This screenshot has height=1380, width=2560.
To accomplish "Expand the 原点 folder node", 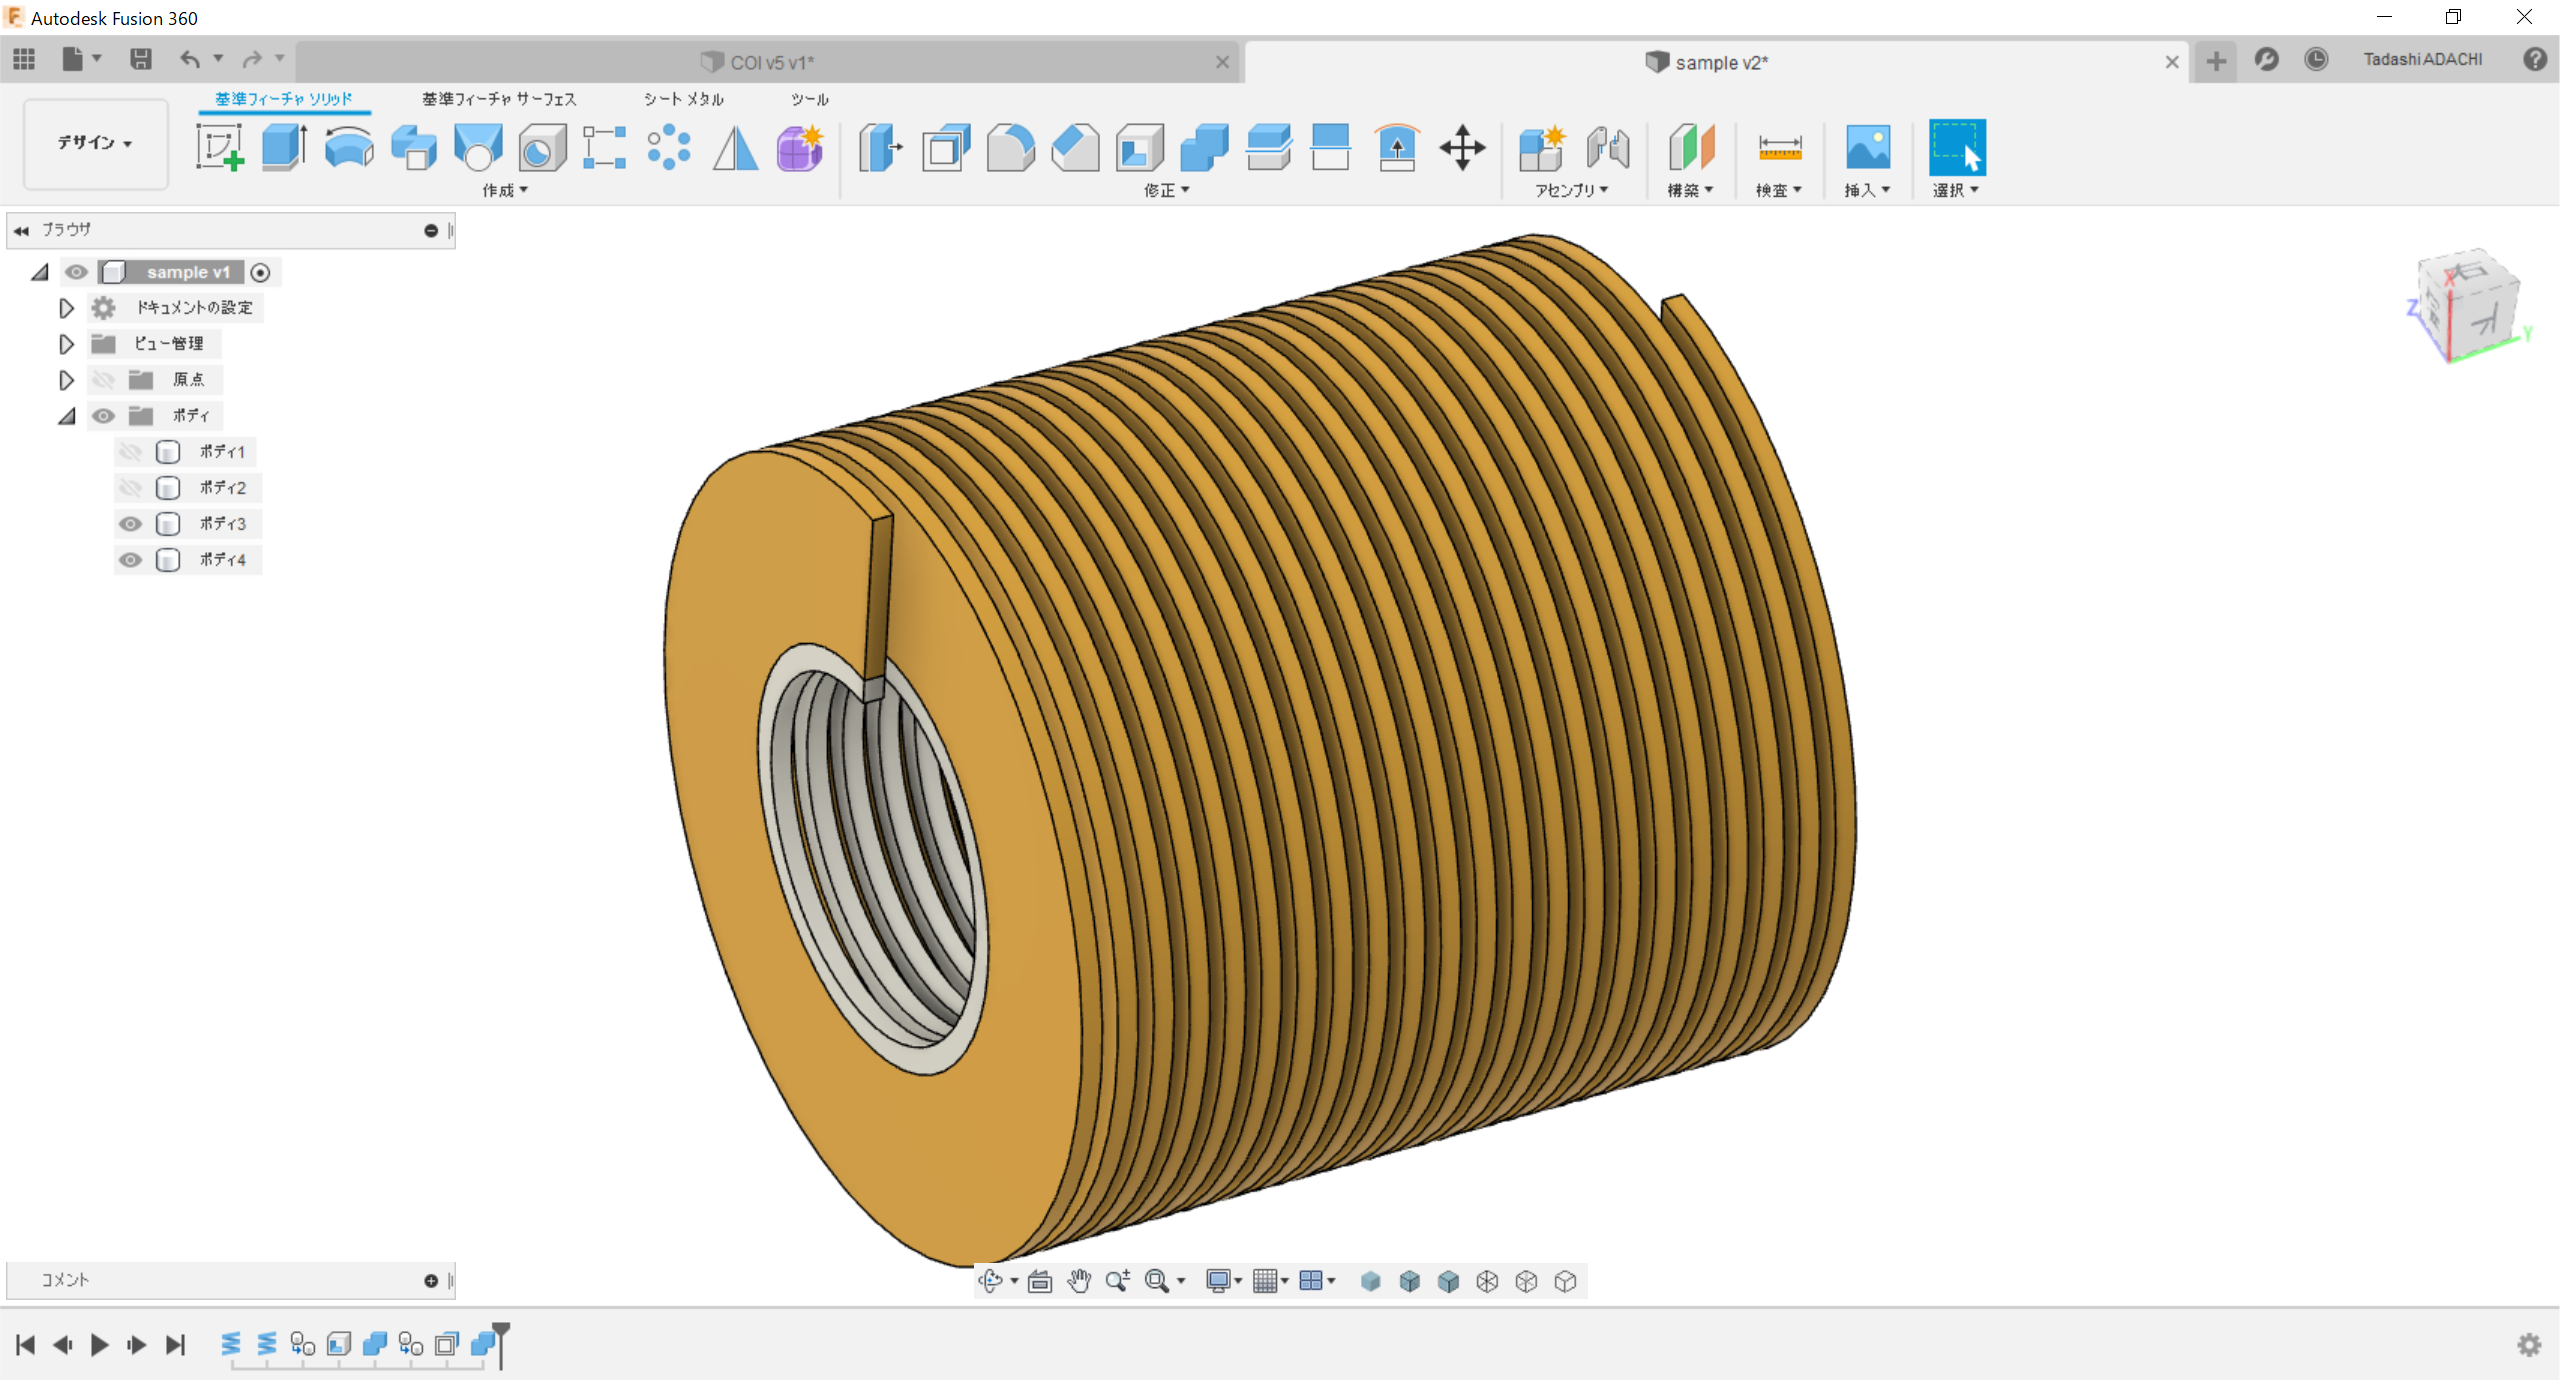I will (x=66, y=380).
